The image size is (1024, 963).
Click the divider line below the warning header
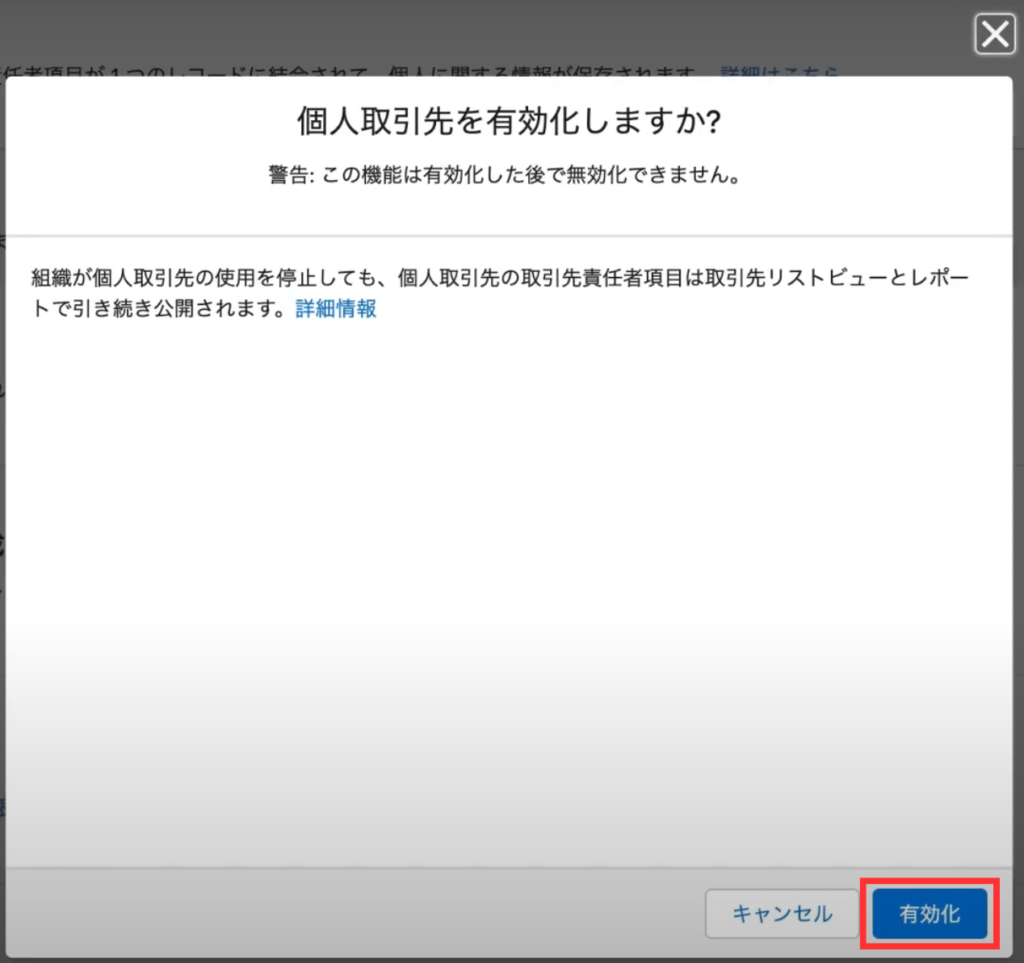[x=510, y=236]
